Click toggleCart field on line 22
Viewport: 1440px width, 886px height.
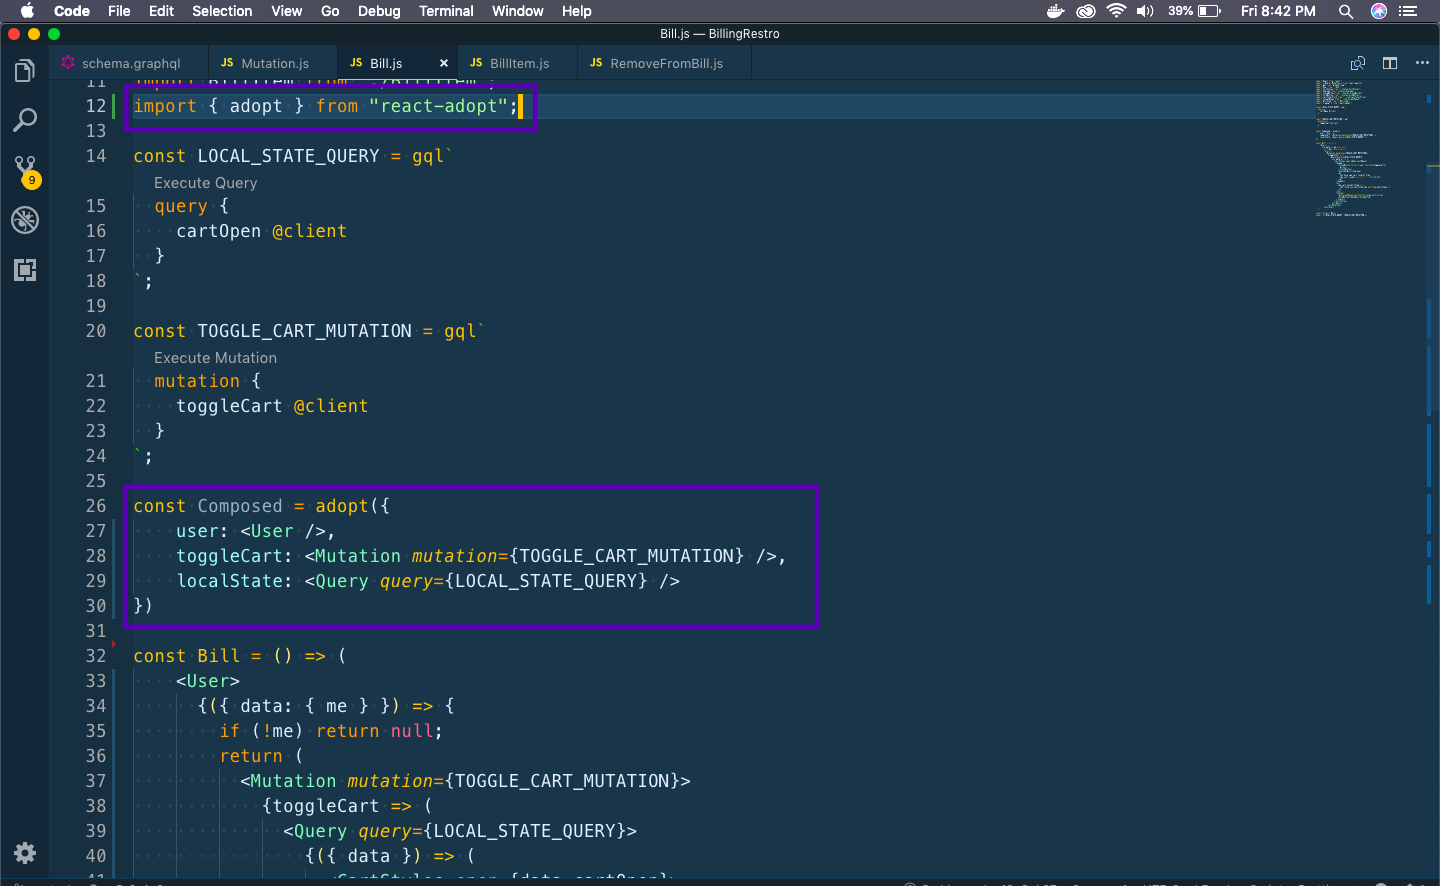(x=229, y=406)
